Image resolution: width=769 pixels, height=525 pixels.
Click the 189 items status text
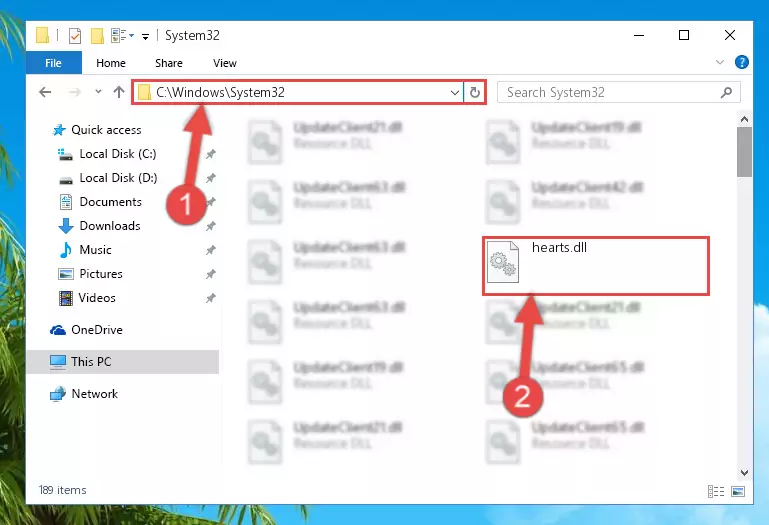tap(62, 490)
